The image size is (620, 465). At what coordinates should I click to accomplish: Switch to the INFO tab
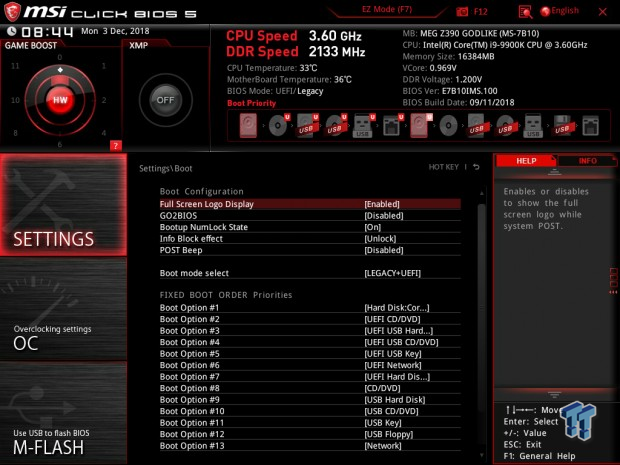click(587, 161)
